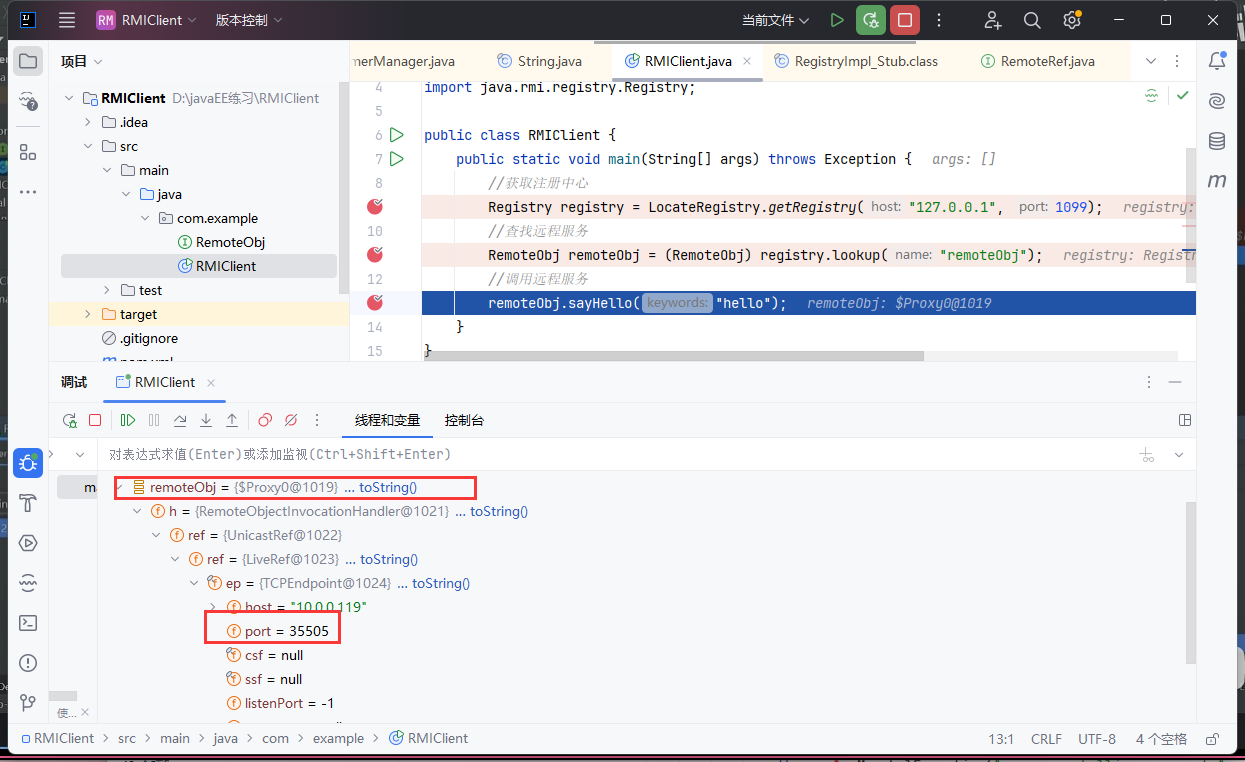Open Git tool window in left sidebar

pos(28,703)
